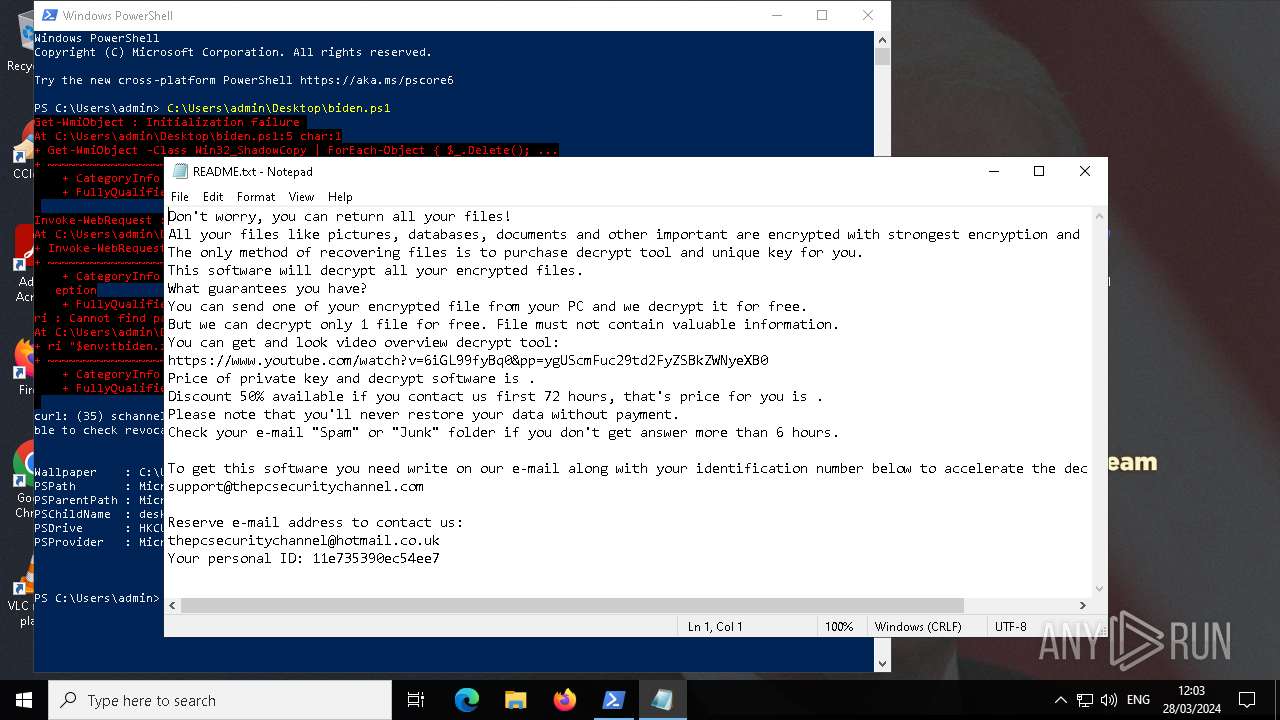Close the PowerShell window
This screenshot has height=720, width=1280.
[x=868, y=15]
